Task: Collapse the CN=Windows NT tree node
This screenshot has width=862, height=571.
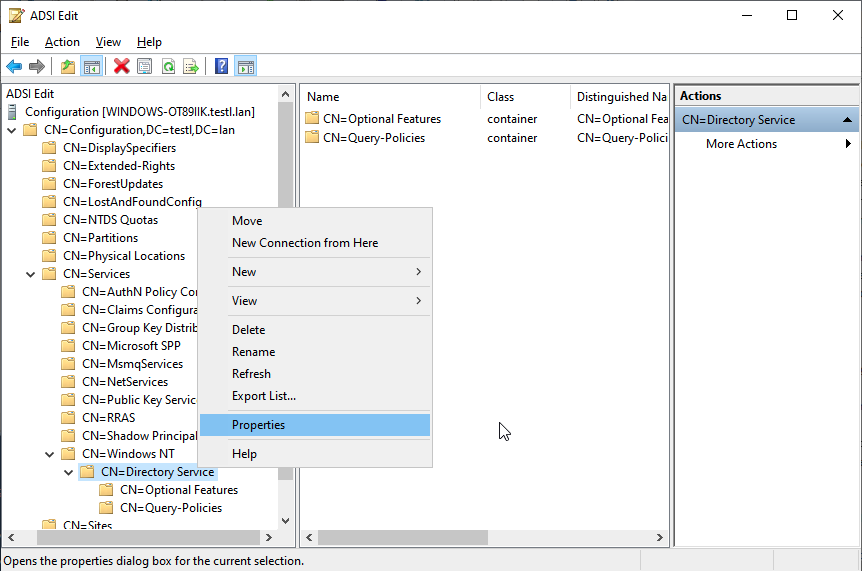Action: click(49, 454)
